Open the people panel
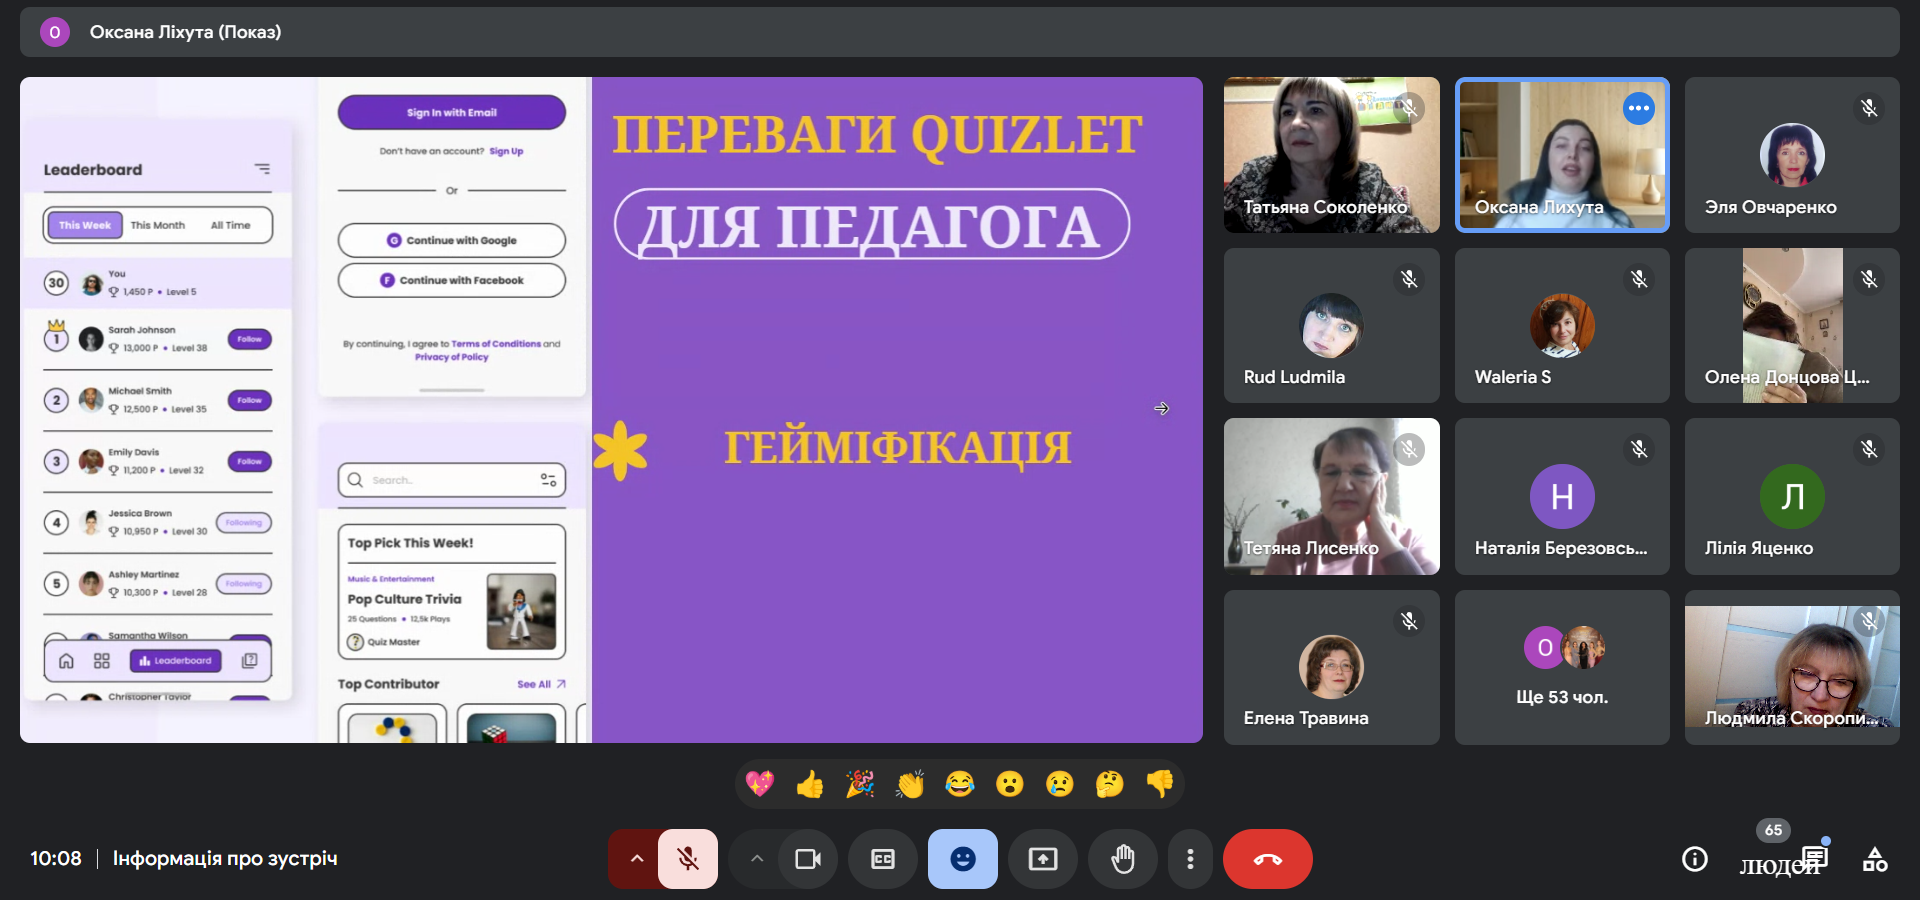The height and width of the screenshot is (900, 1920). (1779, 865)
